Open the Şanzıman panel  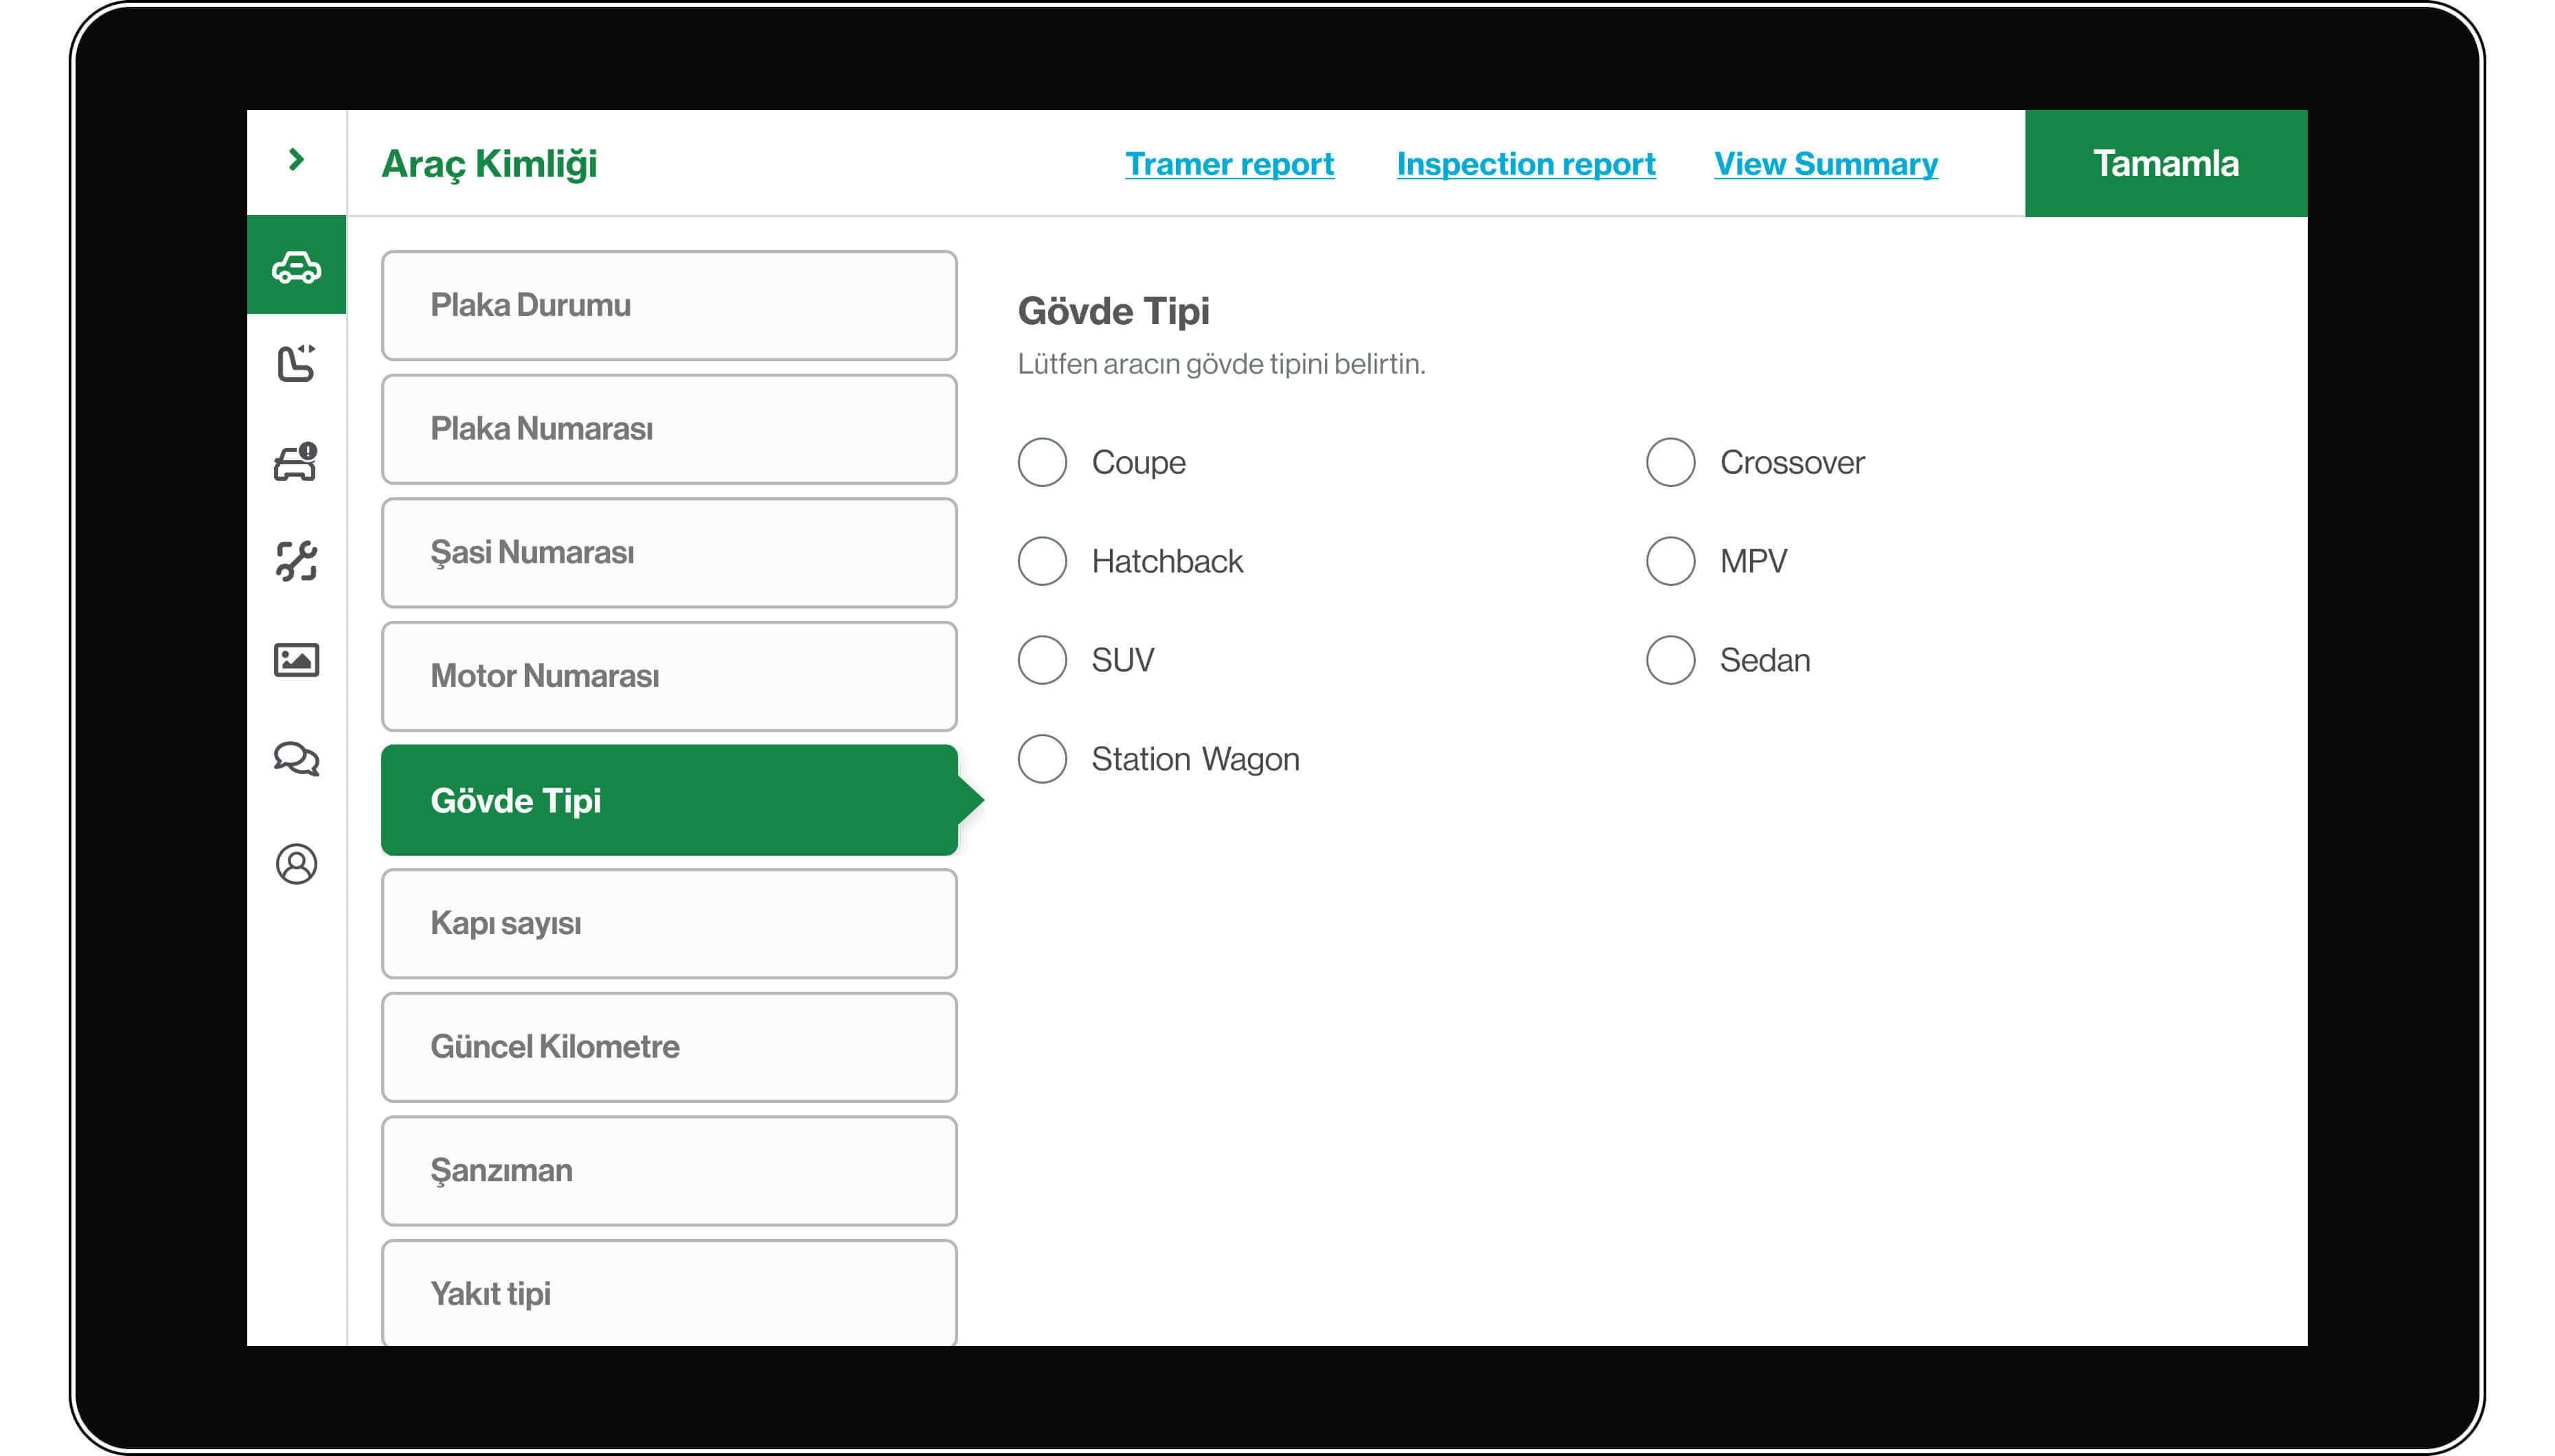click(x=668, y=1170)
